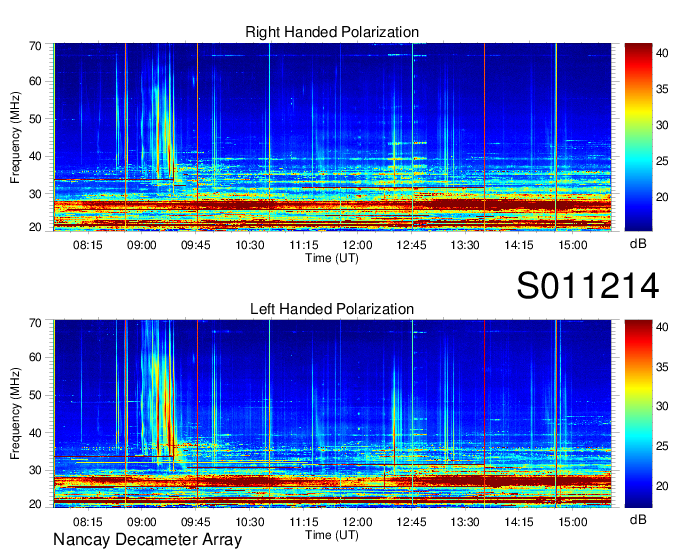The width and height of the screenshot is (680, 552).
Task: Click the 10:30 tick under Left Handed plot
Action: 250,522
